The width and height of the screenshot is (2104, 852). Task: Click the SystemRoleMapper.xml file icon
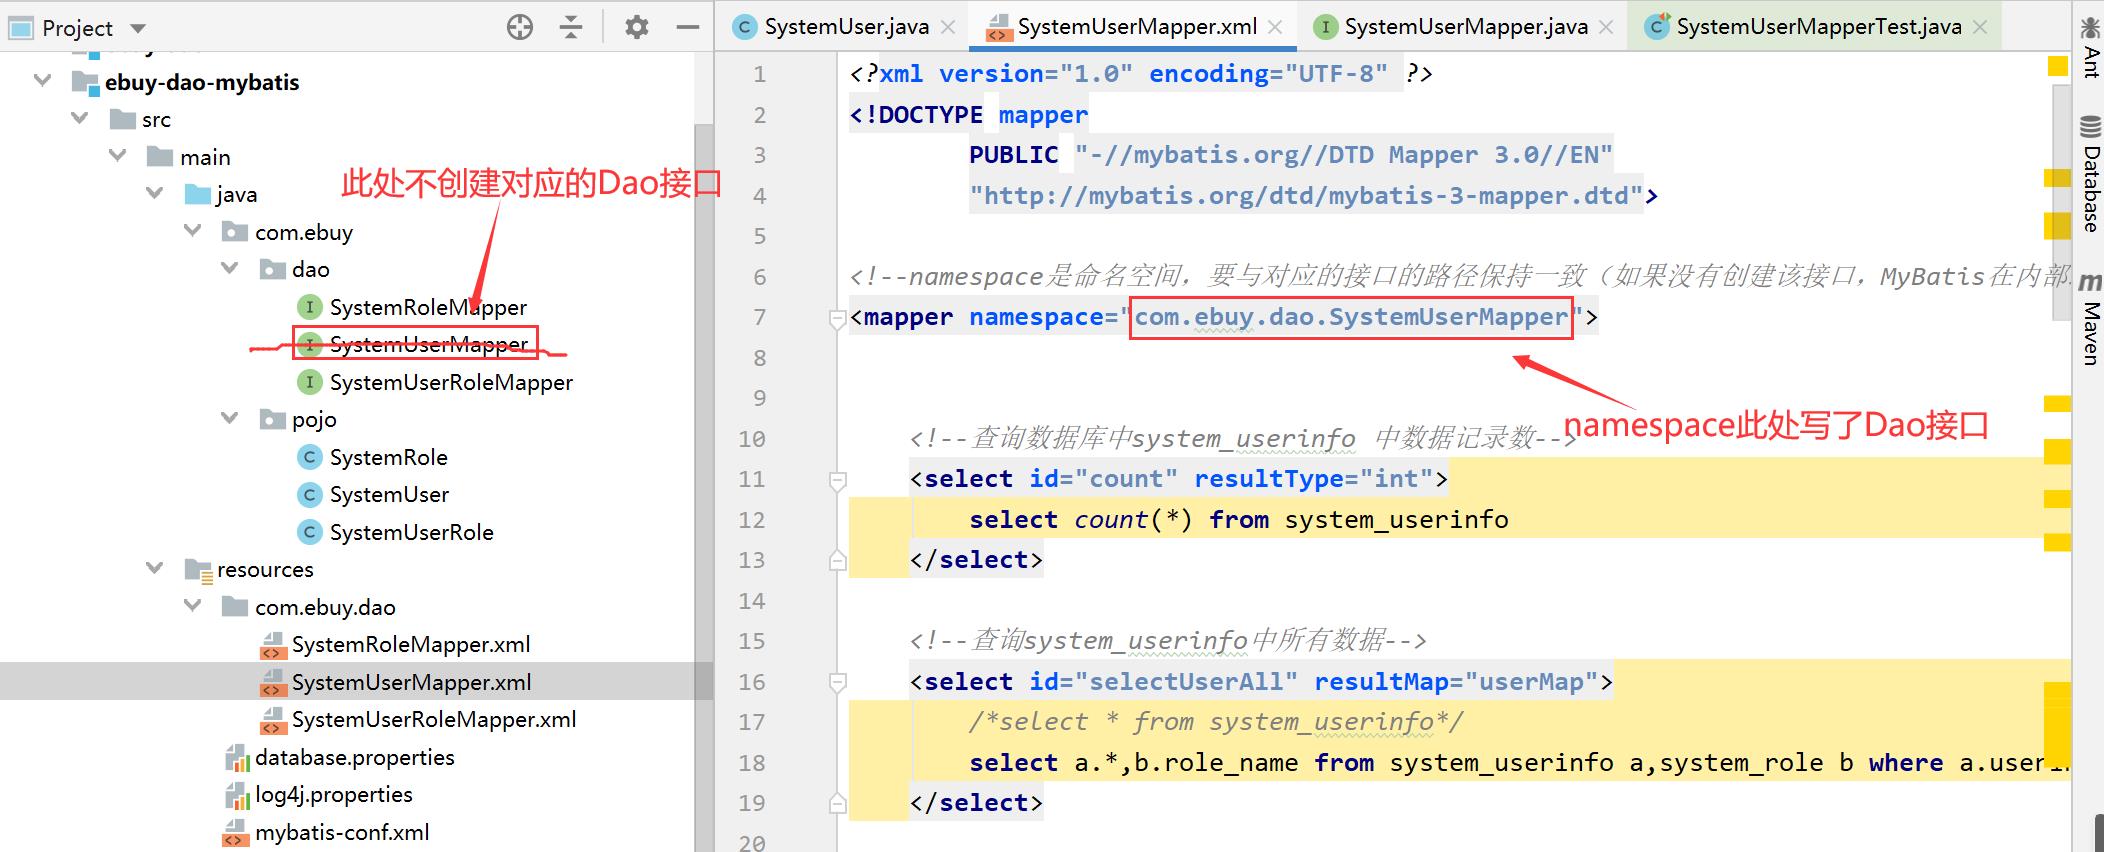[x=272, y=645]
